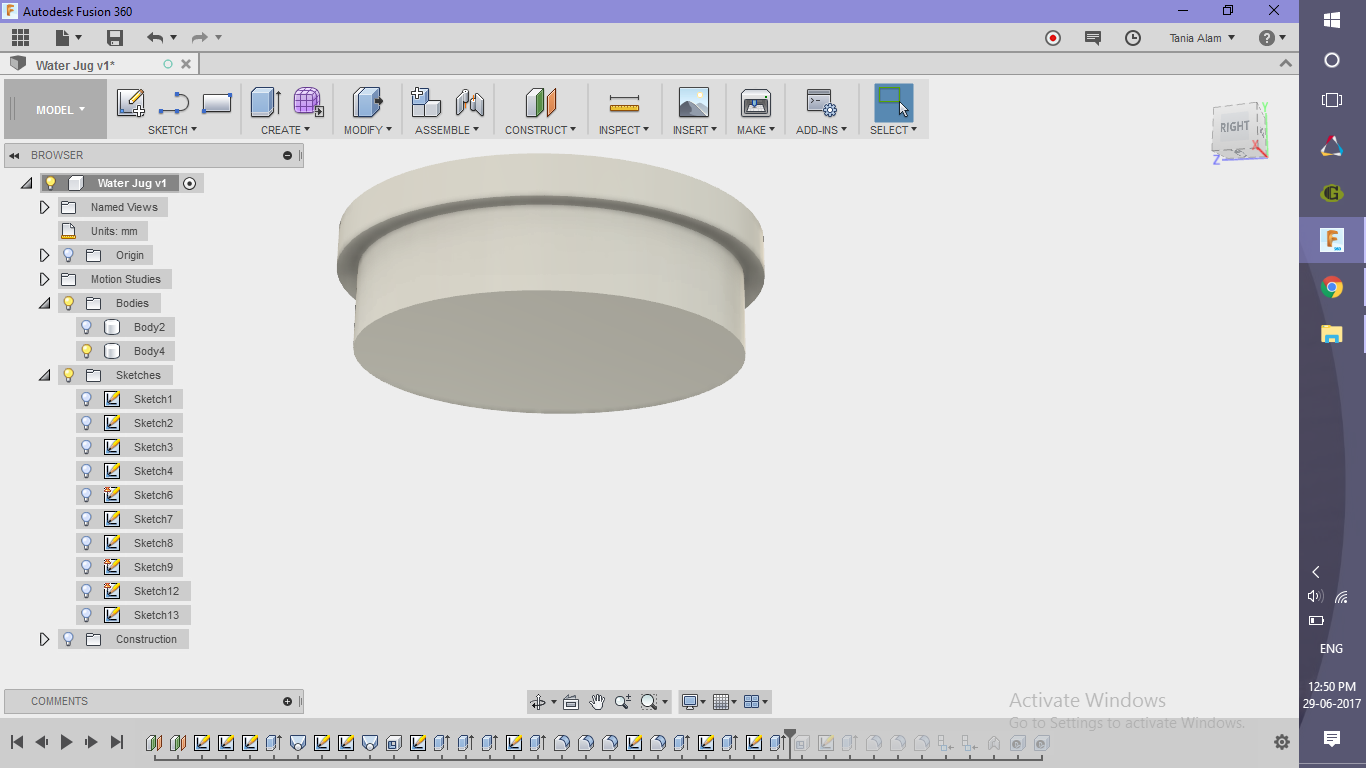Viewport: 1366px width, 768px height.
Task: Click the Undo arrow
Action: 155,38
